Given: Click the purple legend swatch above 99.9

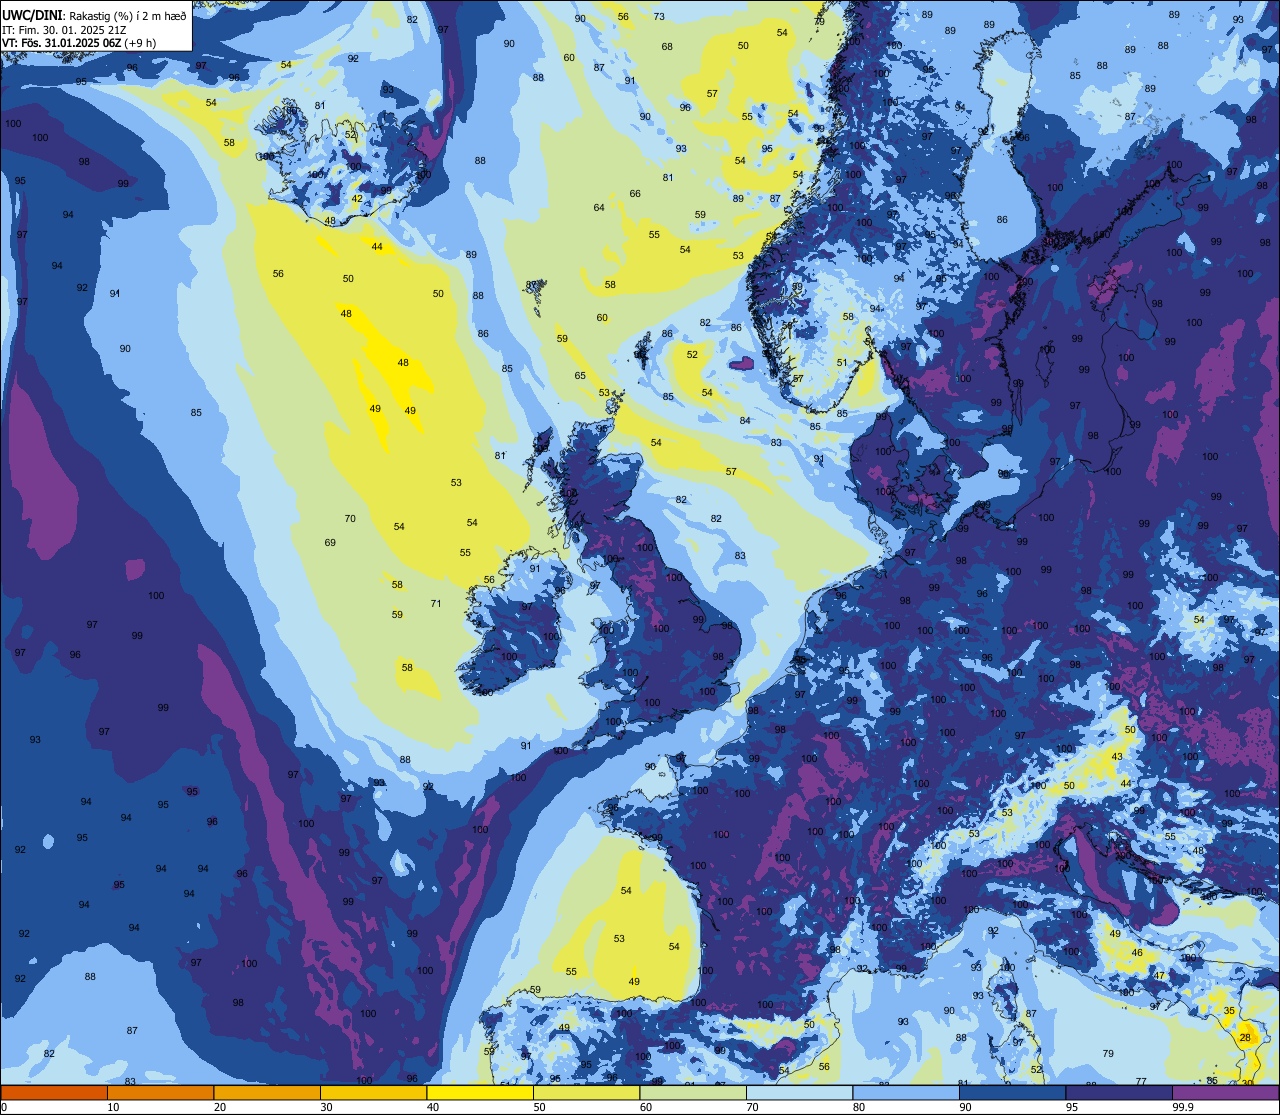Looking at the screenshot, I should pyautogui.click(x=1226, y=1092).
